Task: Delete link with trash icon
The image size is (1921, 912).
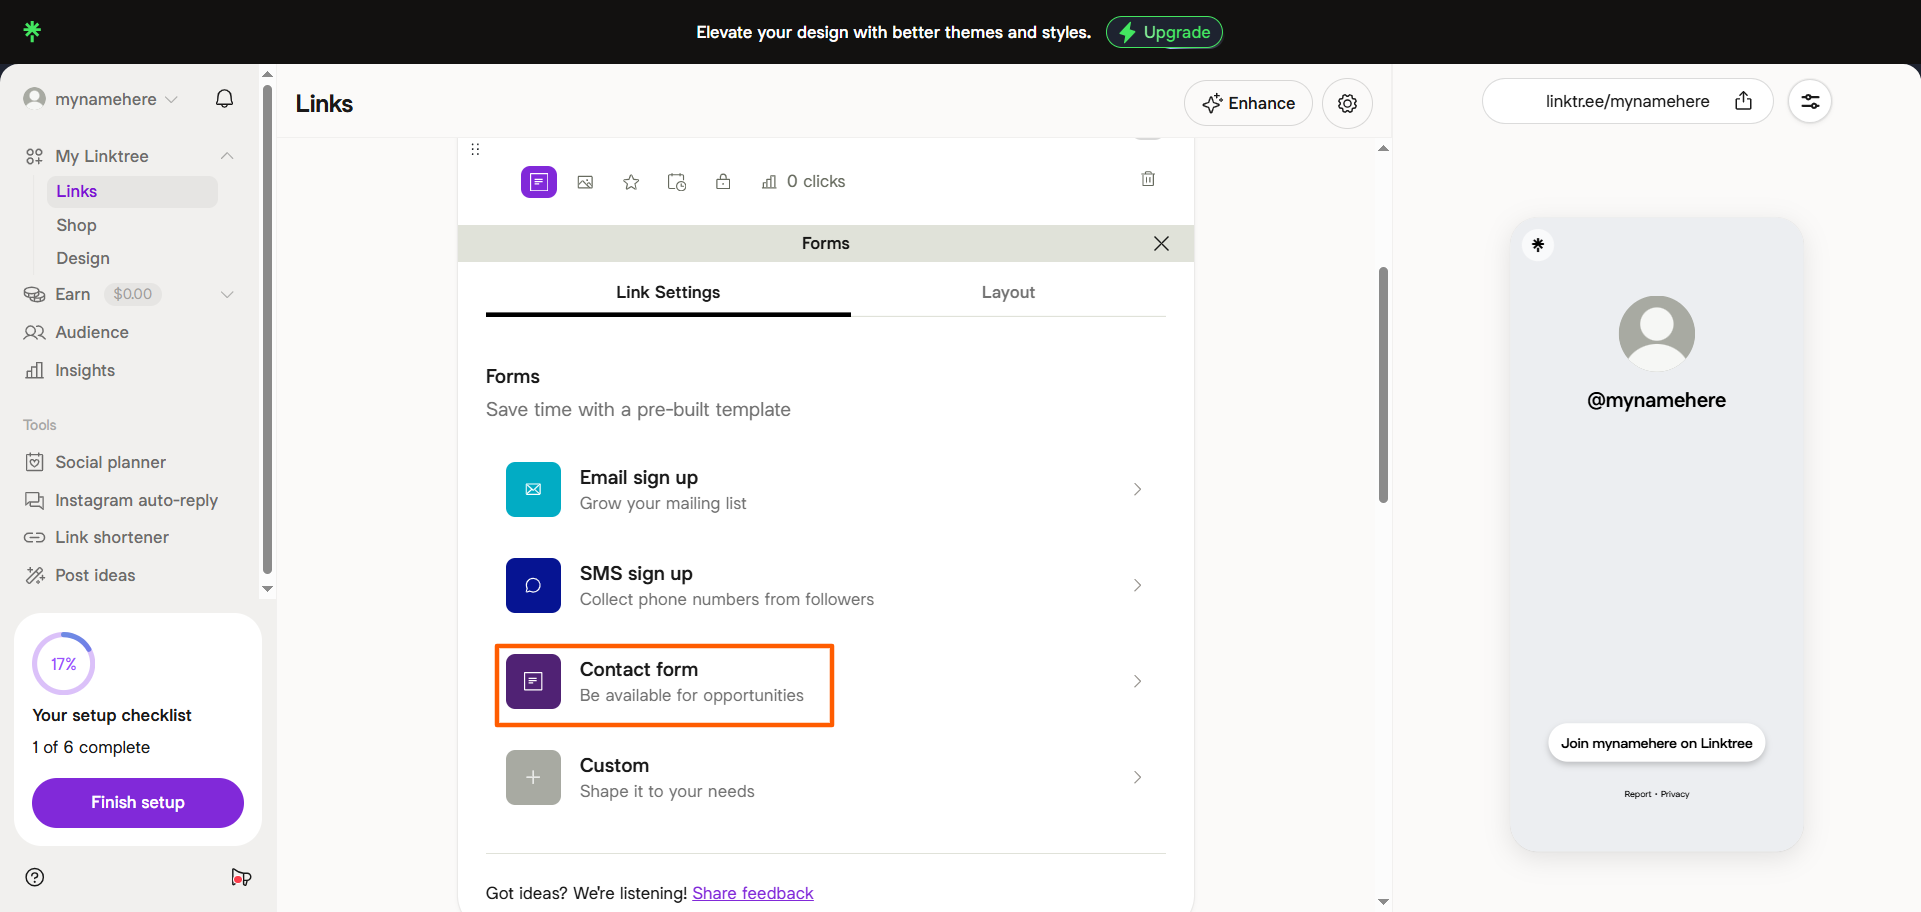Action: (1148, 179)
